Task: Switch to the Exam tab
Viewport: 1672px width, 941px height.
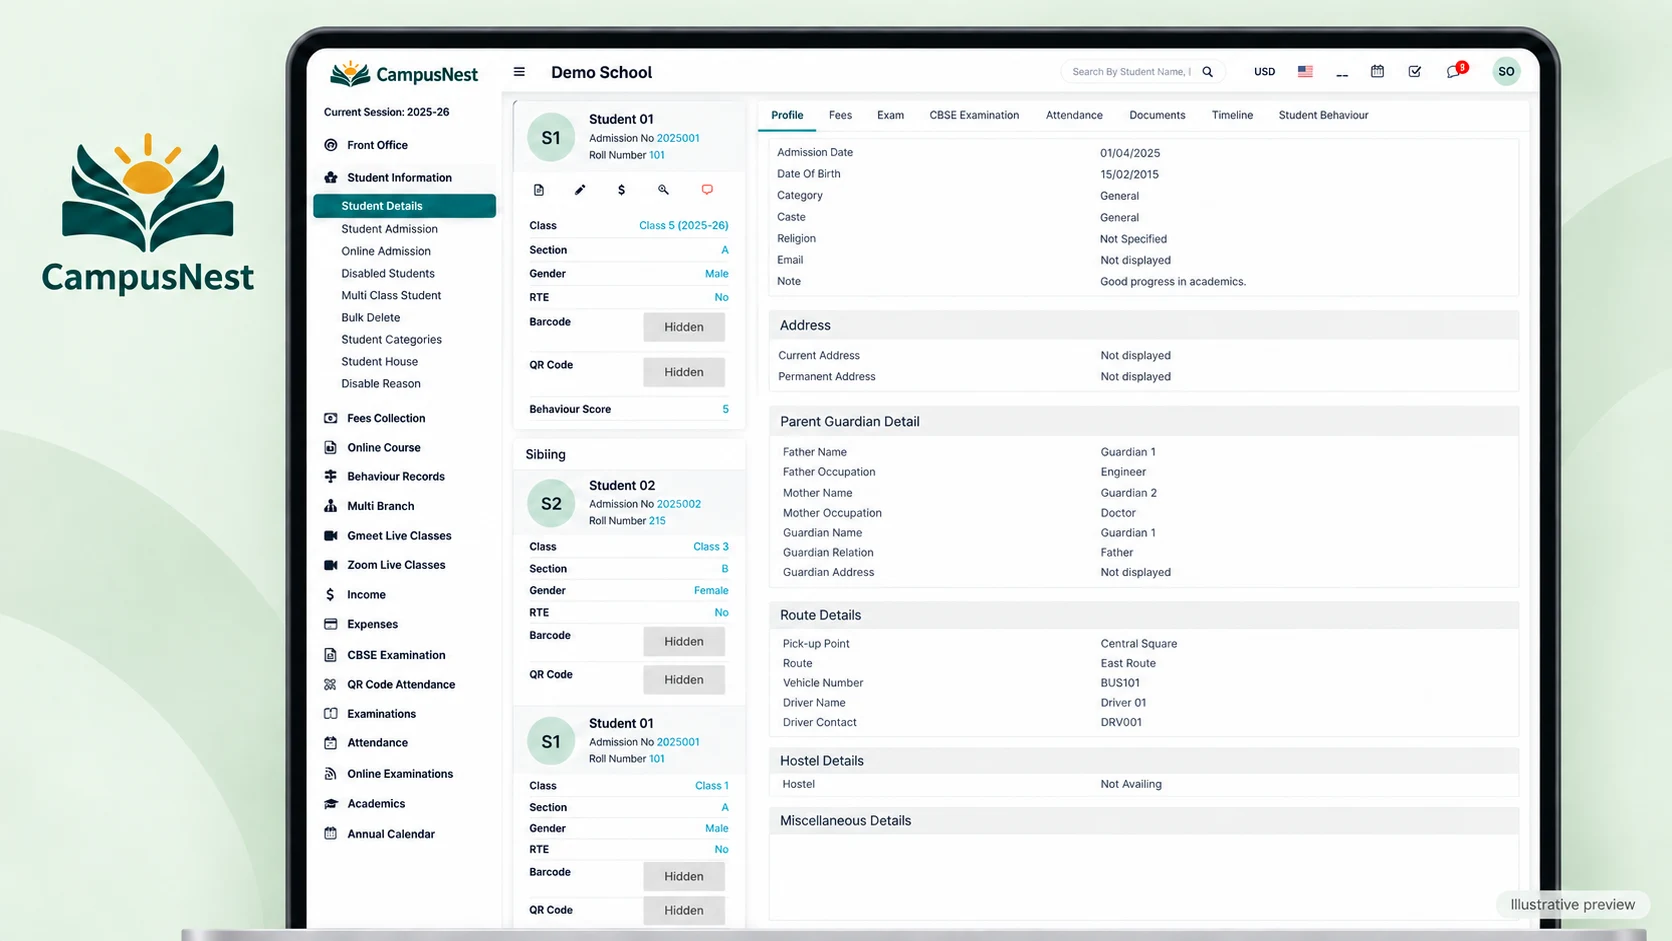Action: pyautogui.click(x=890, y=115)
